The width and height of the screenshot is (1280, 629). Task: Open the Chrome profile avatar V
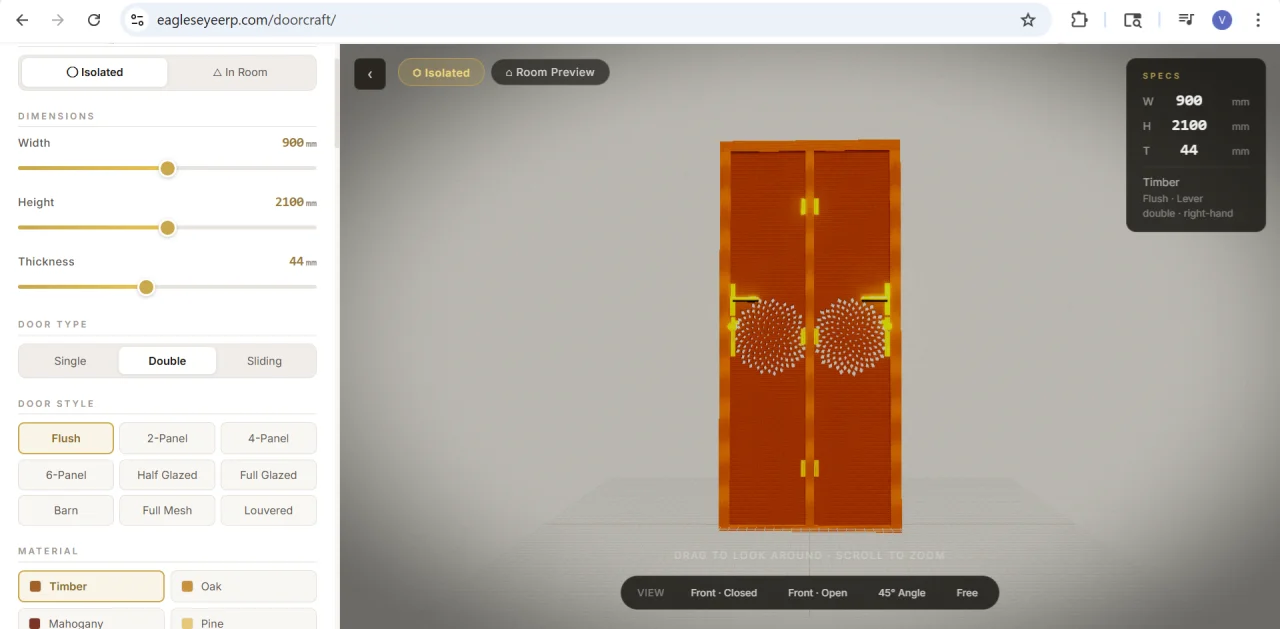1222,20
